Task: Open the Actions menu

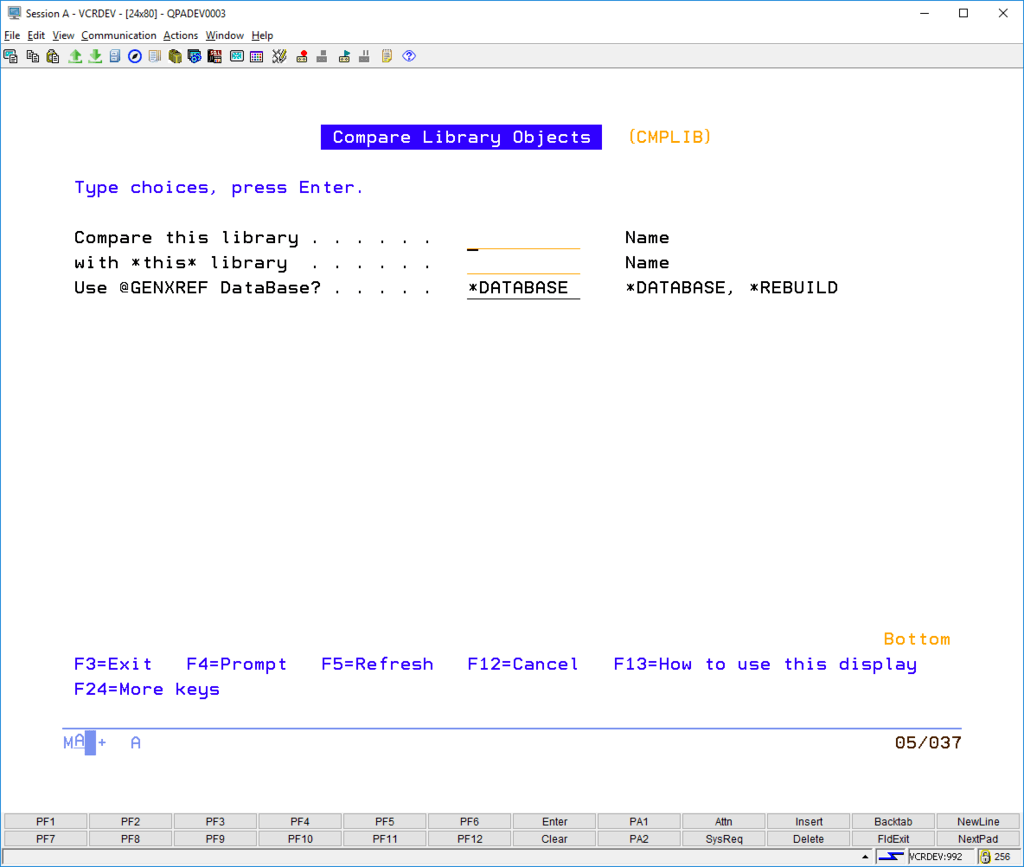Action: (x=180, y=35)
